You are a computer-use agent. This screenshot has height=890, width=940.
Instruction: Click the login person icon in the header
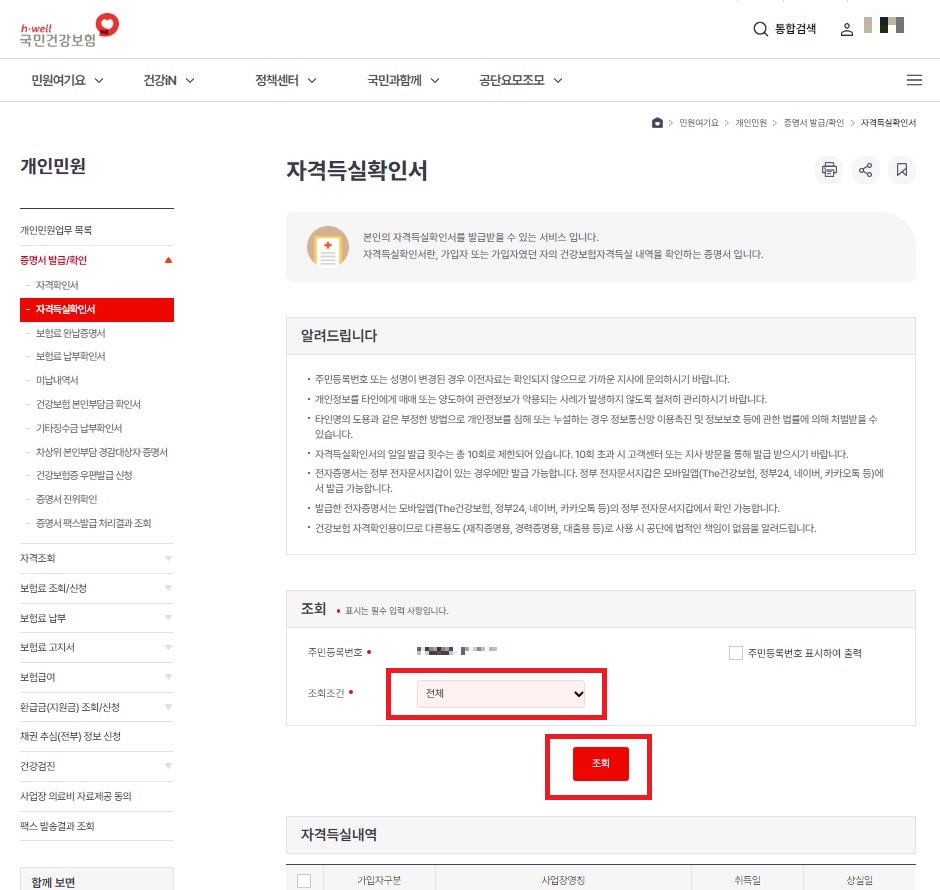pos(846,29)
